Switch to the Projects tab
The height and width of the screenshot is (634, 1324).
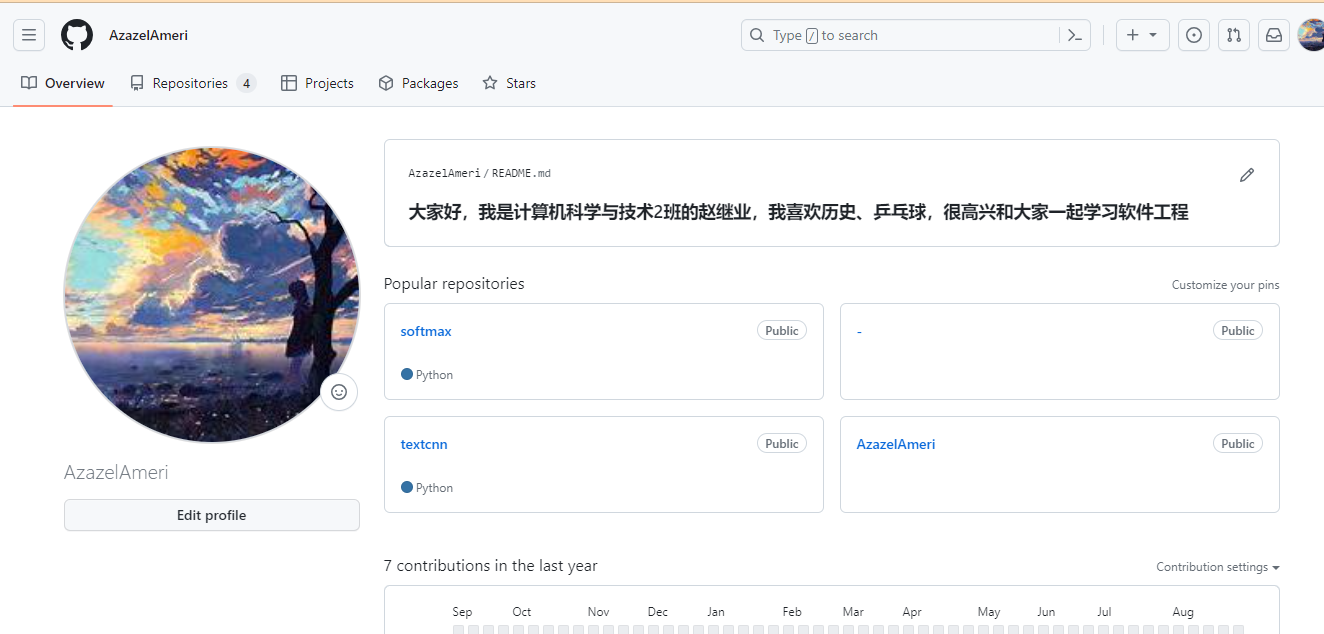(317, 83)
